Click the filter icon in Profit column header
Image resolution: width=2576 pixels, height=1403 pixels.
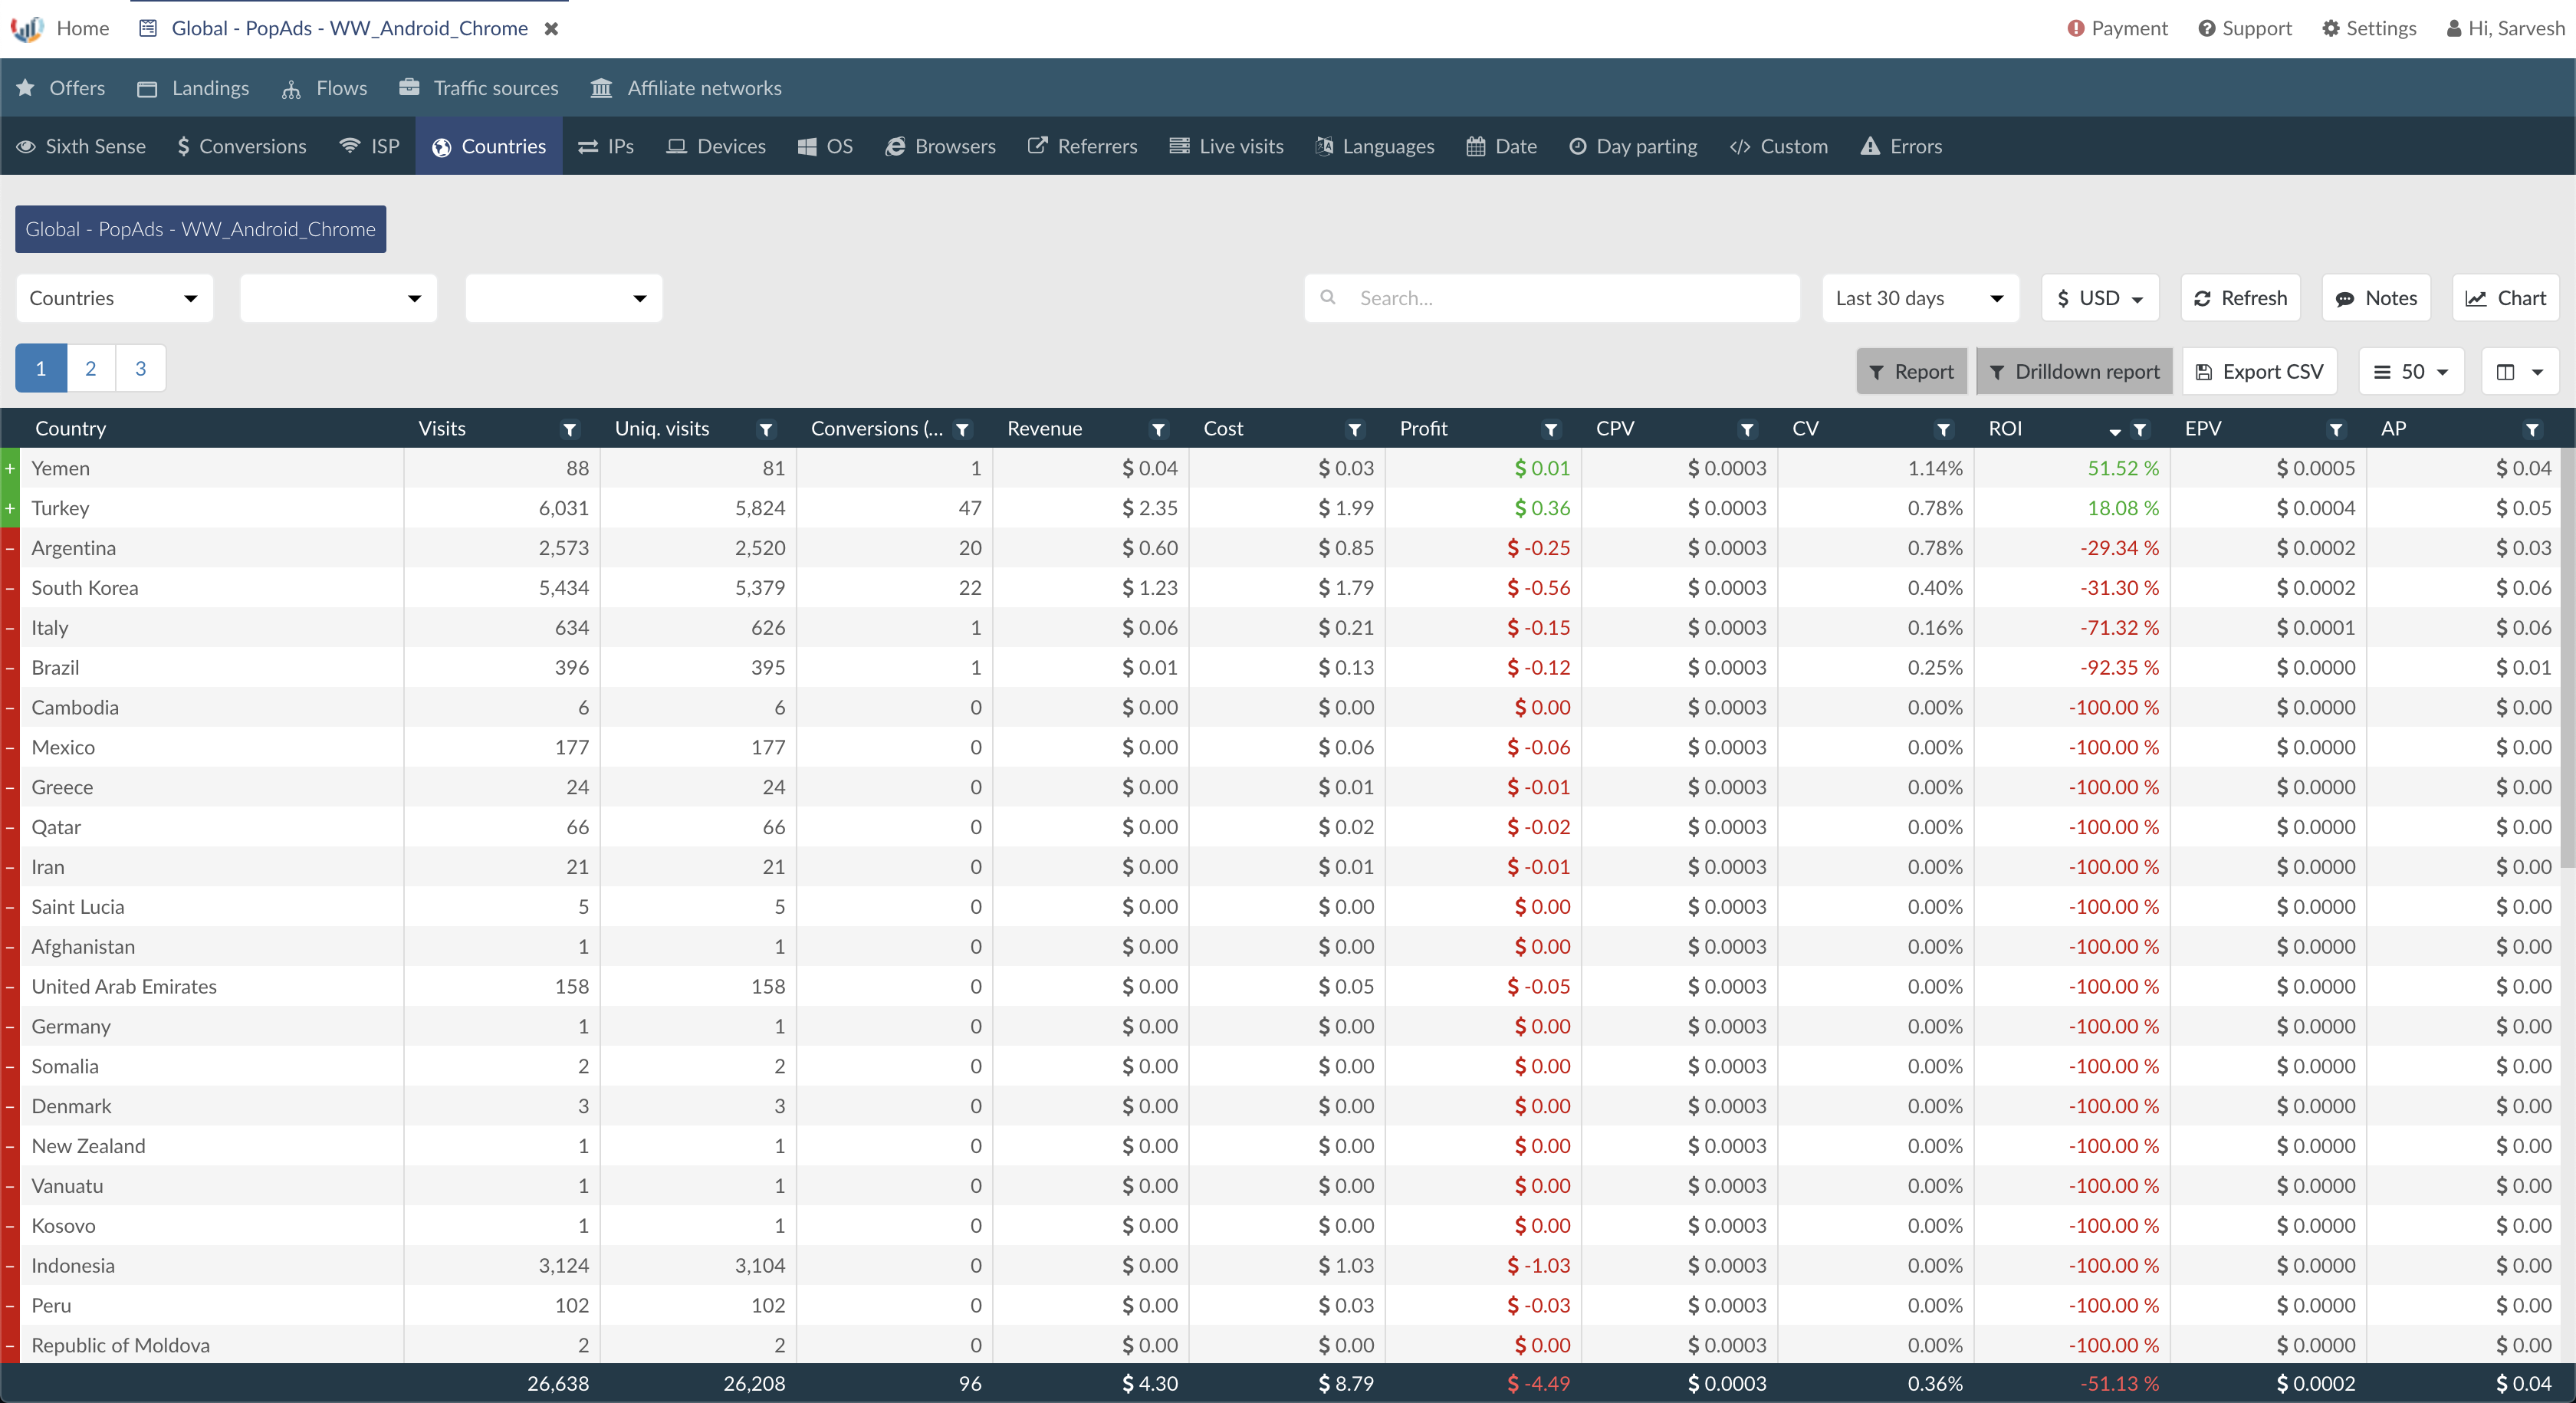click(1551, 429)
